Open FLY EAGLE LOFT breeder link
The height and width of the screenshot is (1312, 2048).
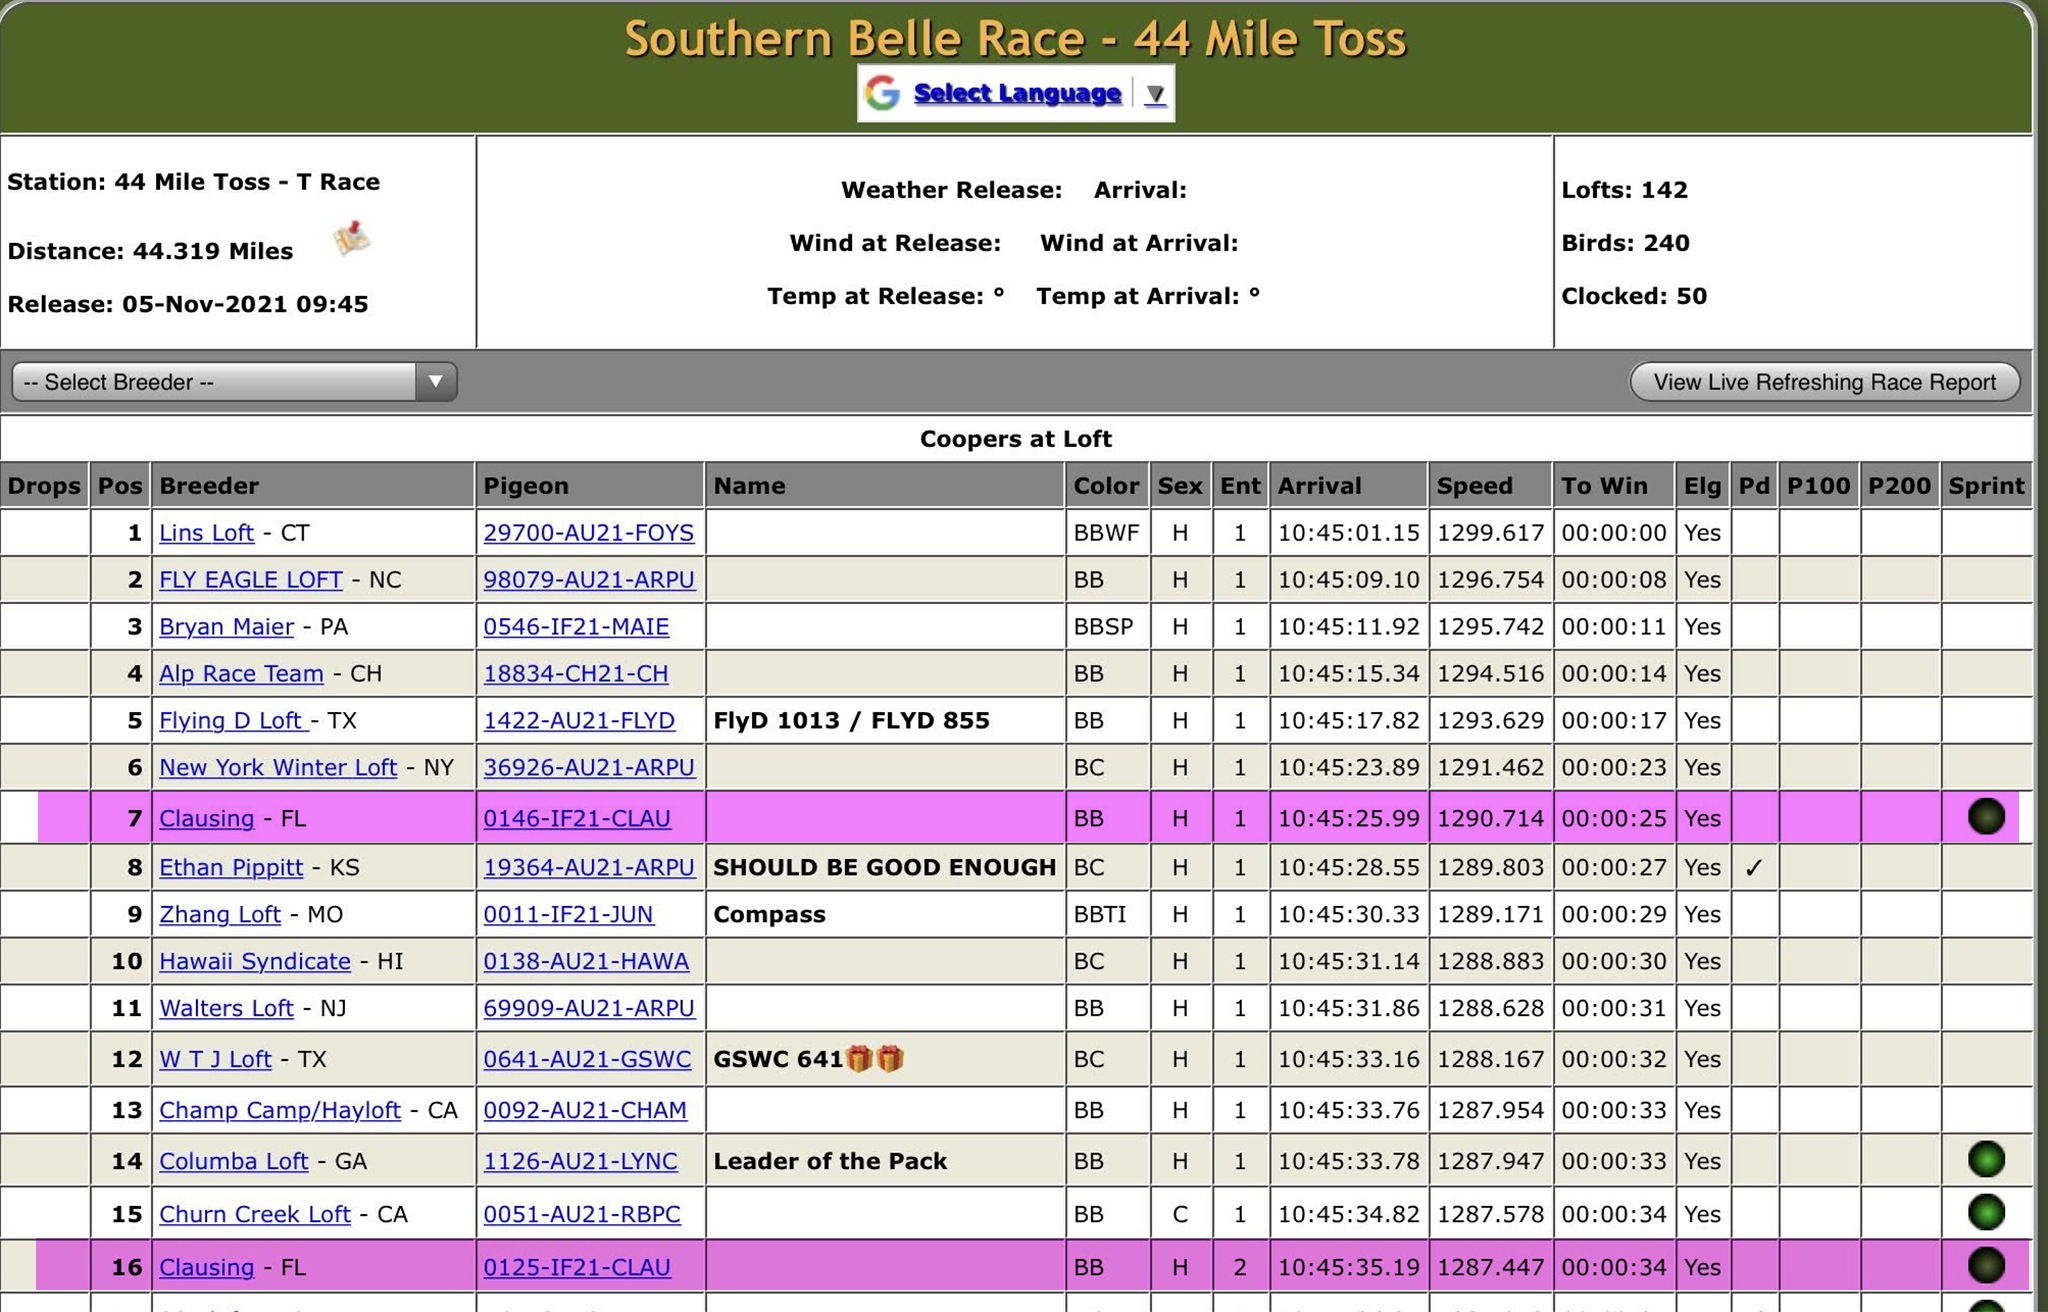pyautogui.click(x=250, y=580)
